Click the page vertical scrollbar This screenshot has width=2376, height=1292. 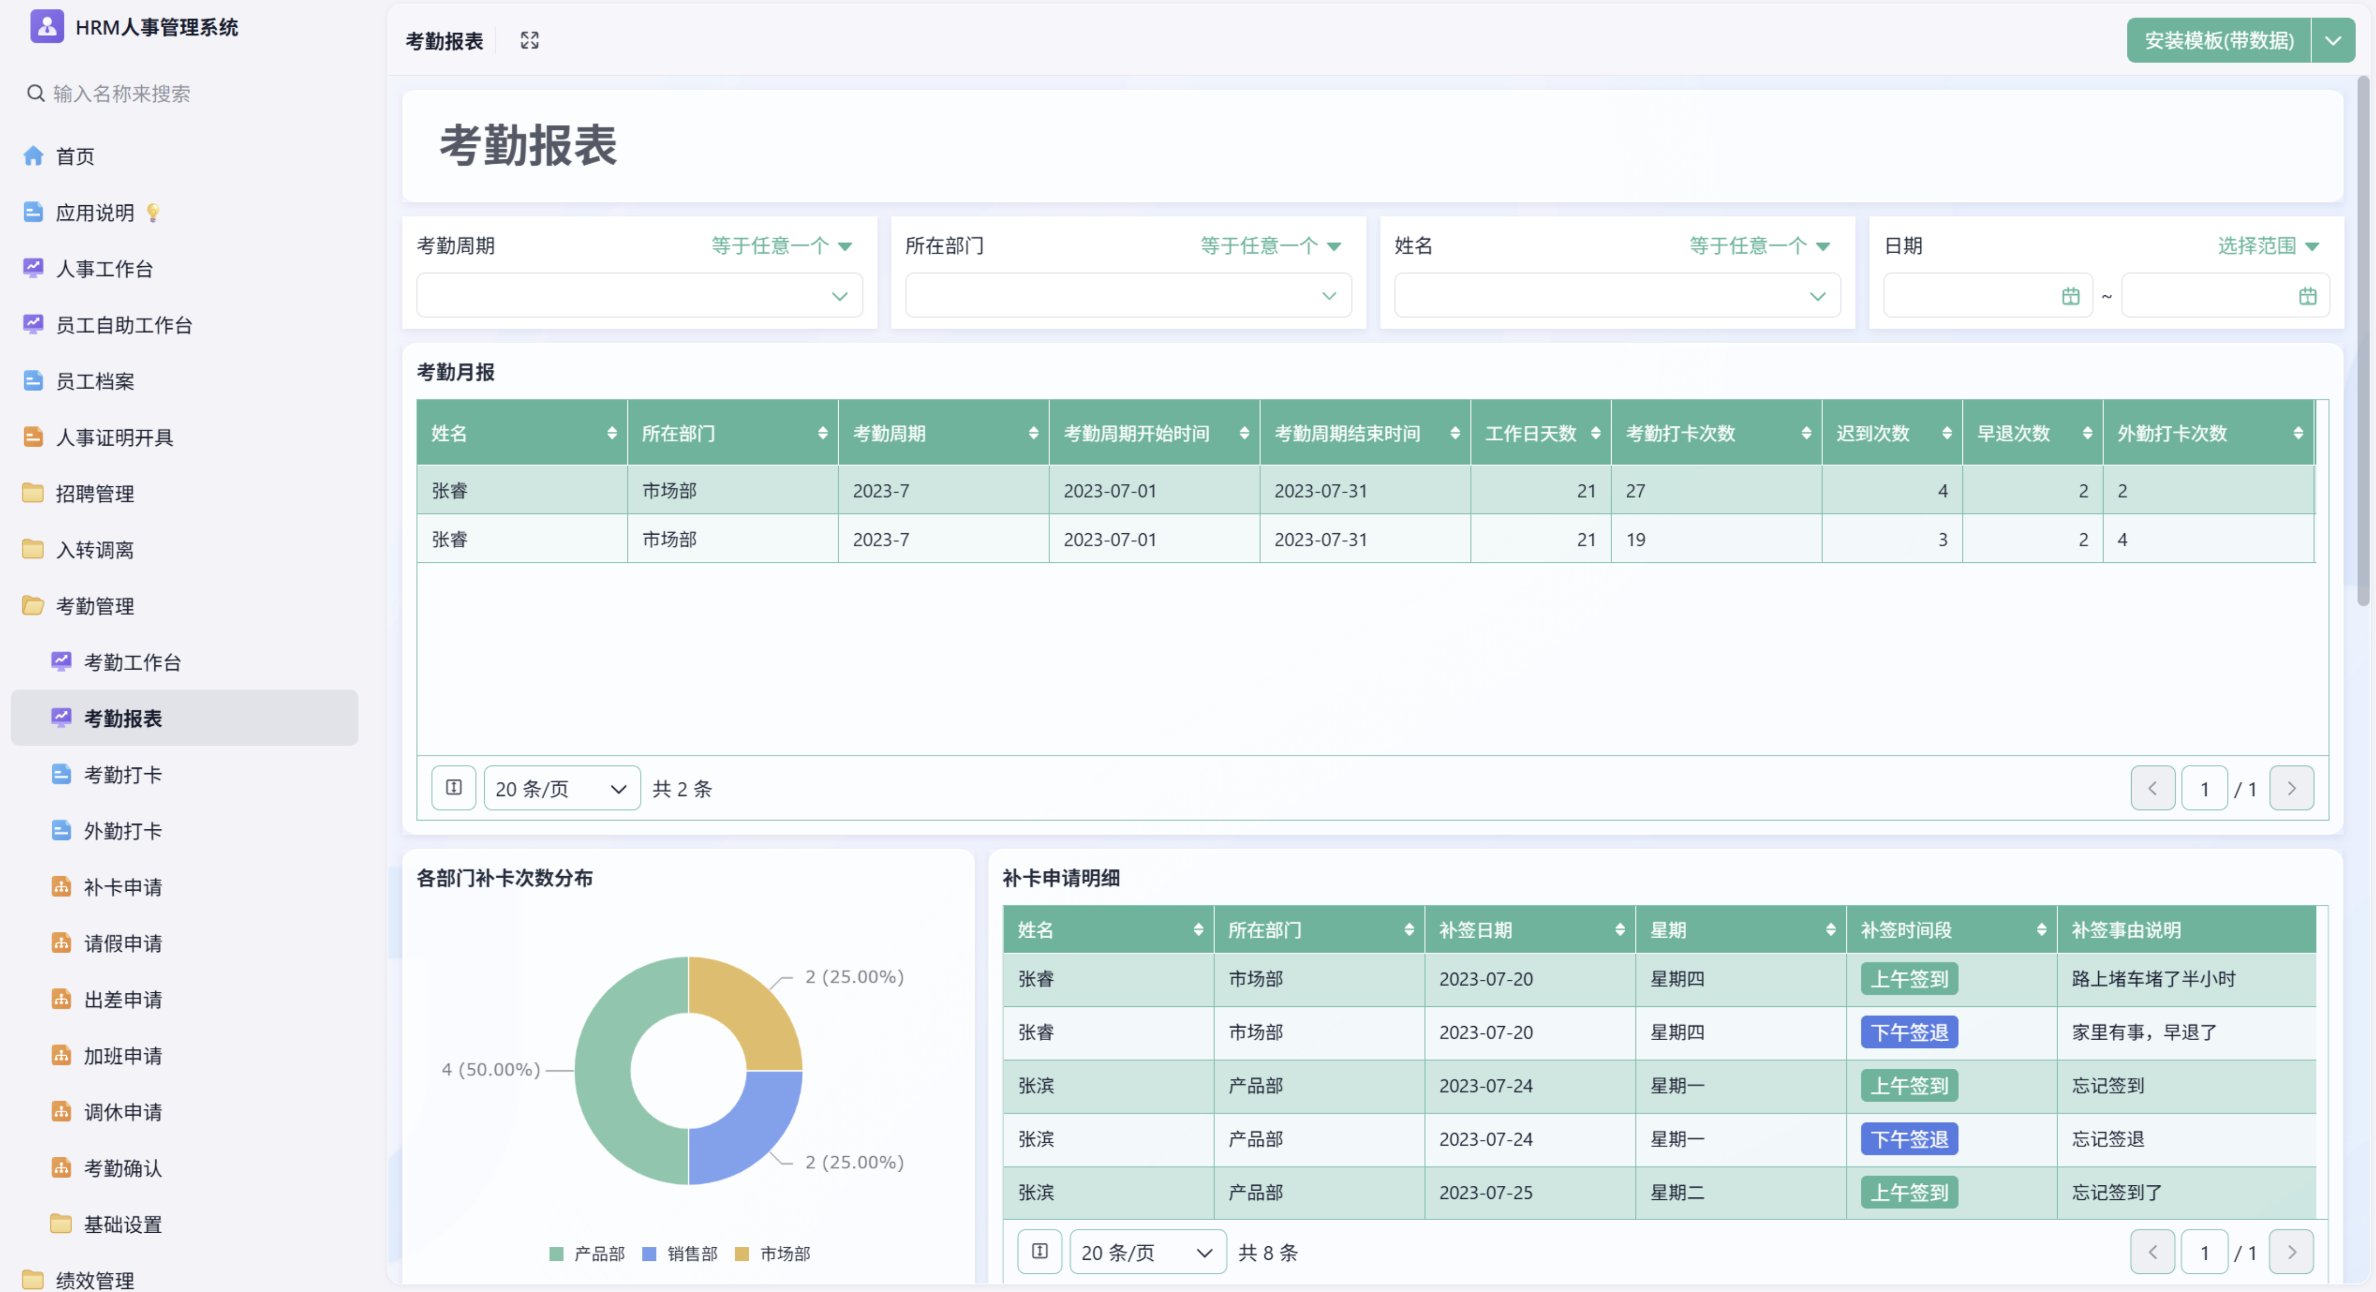[x=2364, y=340]
